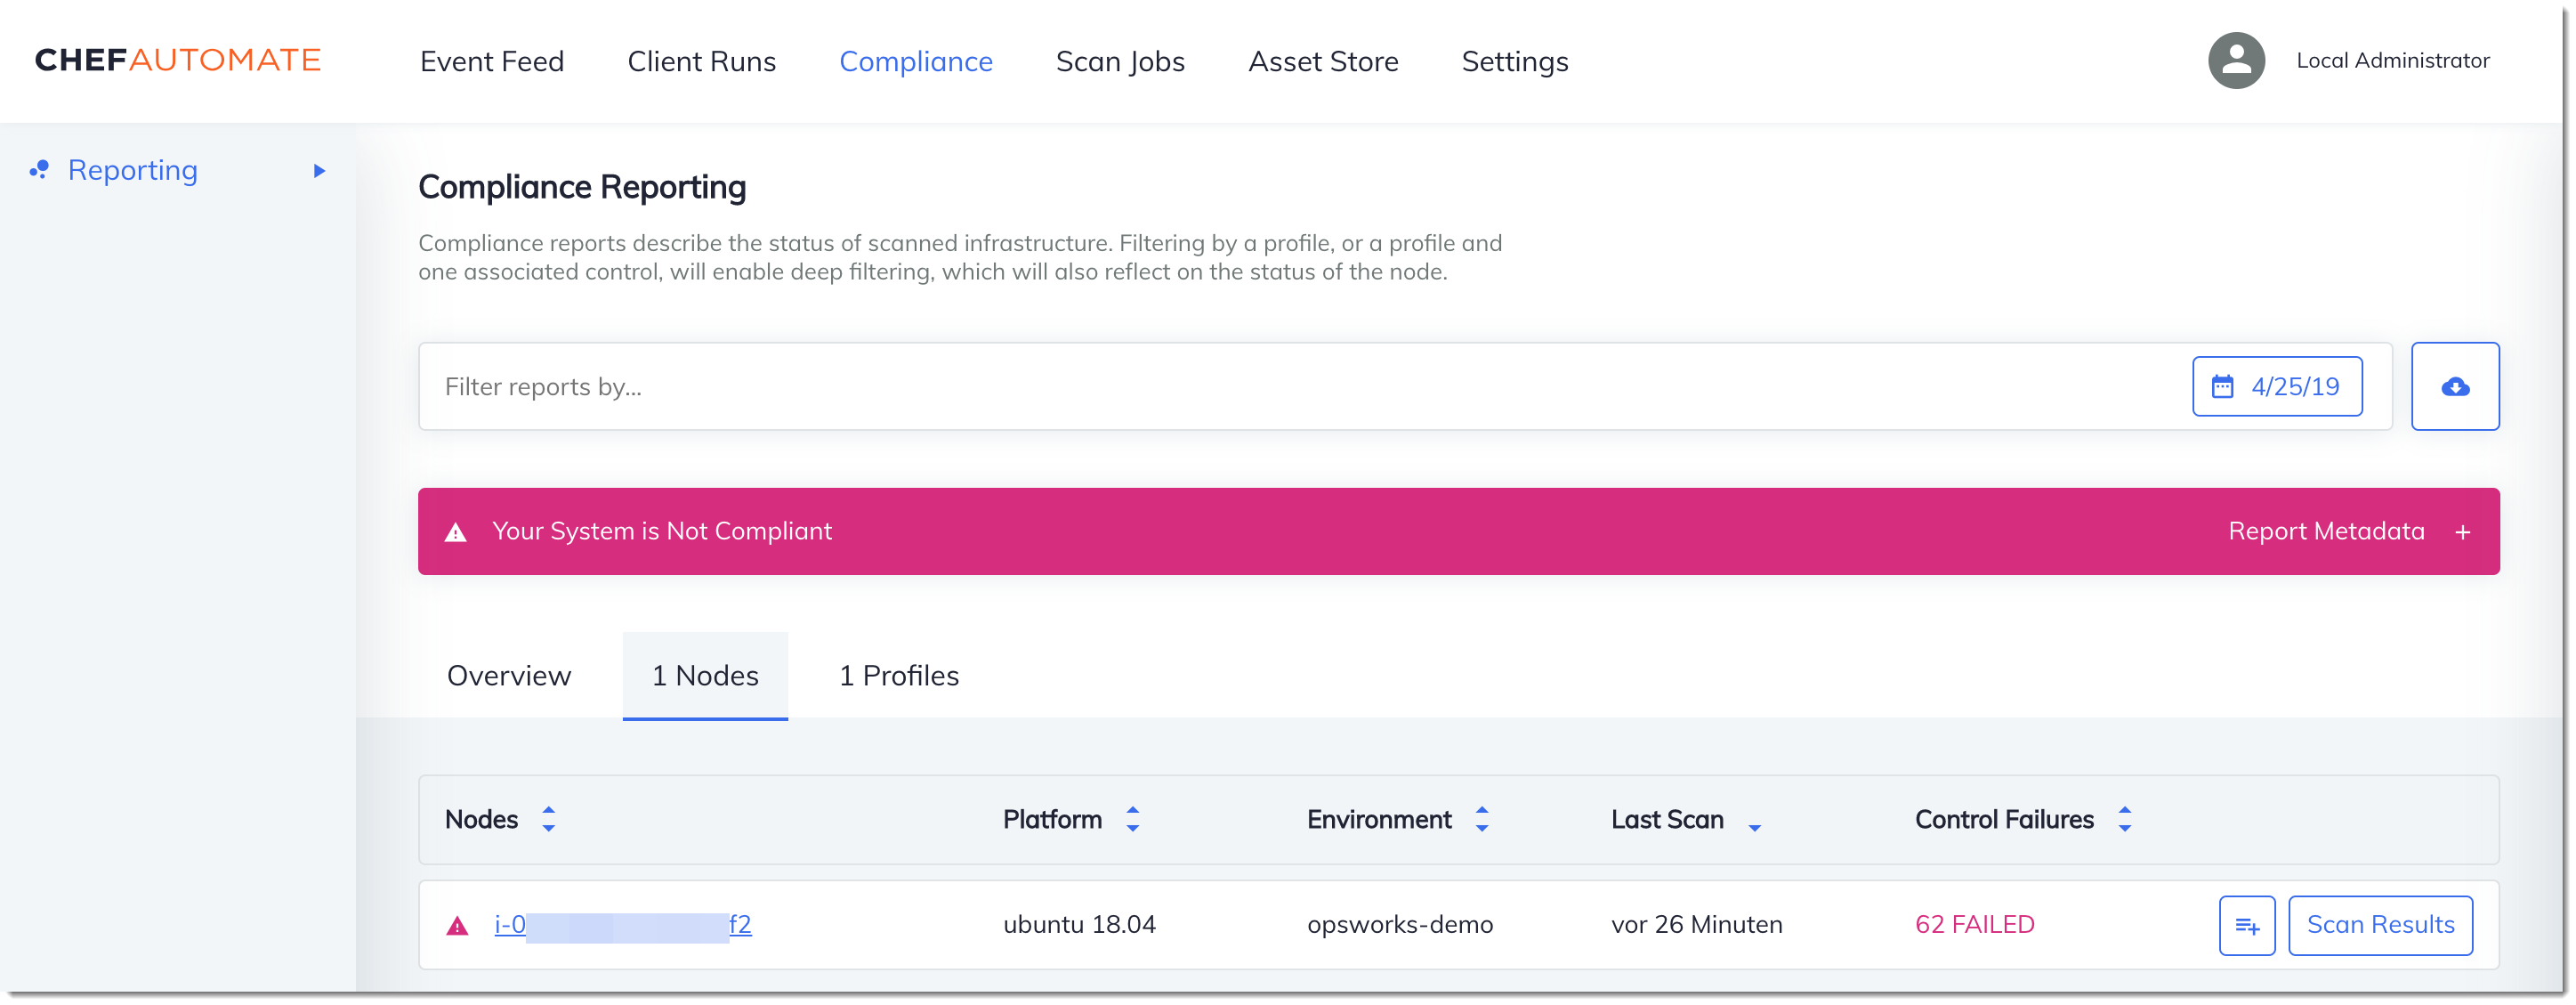Switch to the Overview tab
This screenshot has width=2576, height=1005.
[x=508, y=675]
